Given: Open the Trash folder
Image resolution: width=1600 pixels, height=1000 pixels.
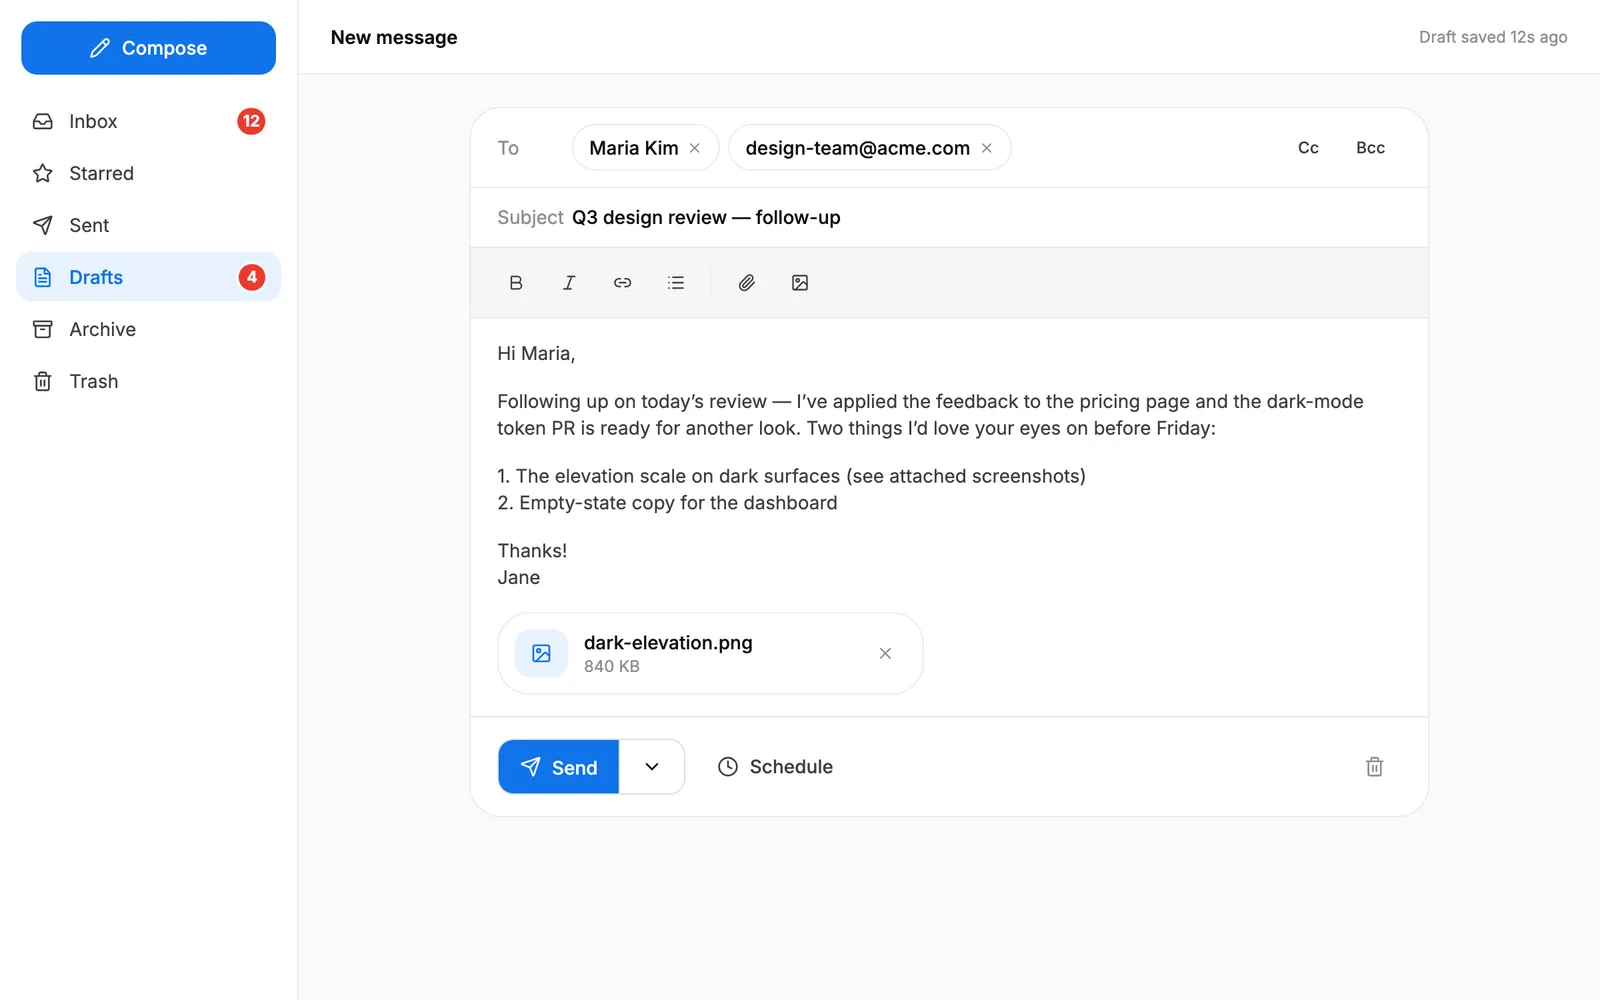Looking at the screenshot, I should (x=148, y=381).
